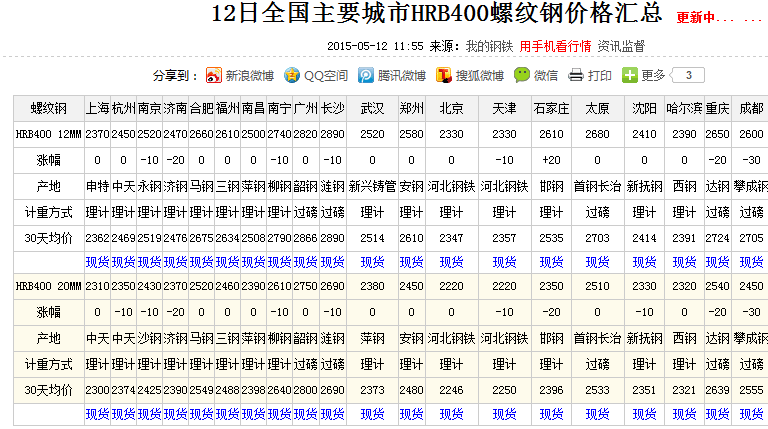768x429 pixels.
Task: Click the Sohu Weibo share icon
Action: (444, 75)
